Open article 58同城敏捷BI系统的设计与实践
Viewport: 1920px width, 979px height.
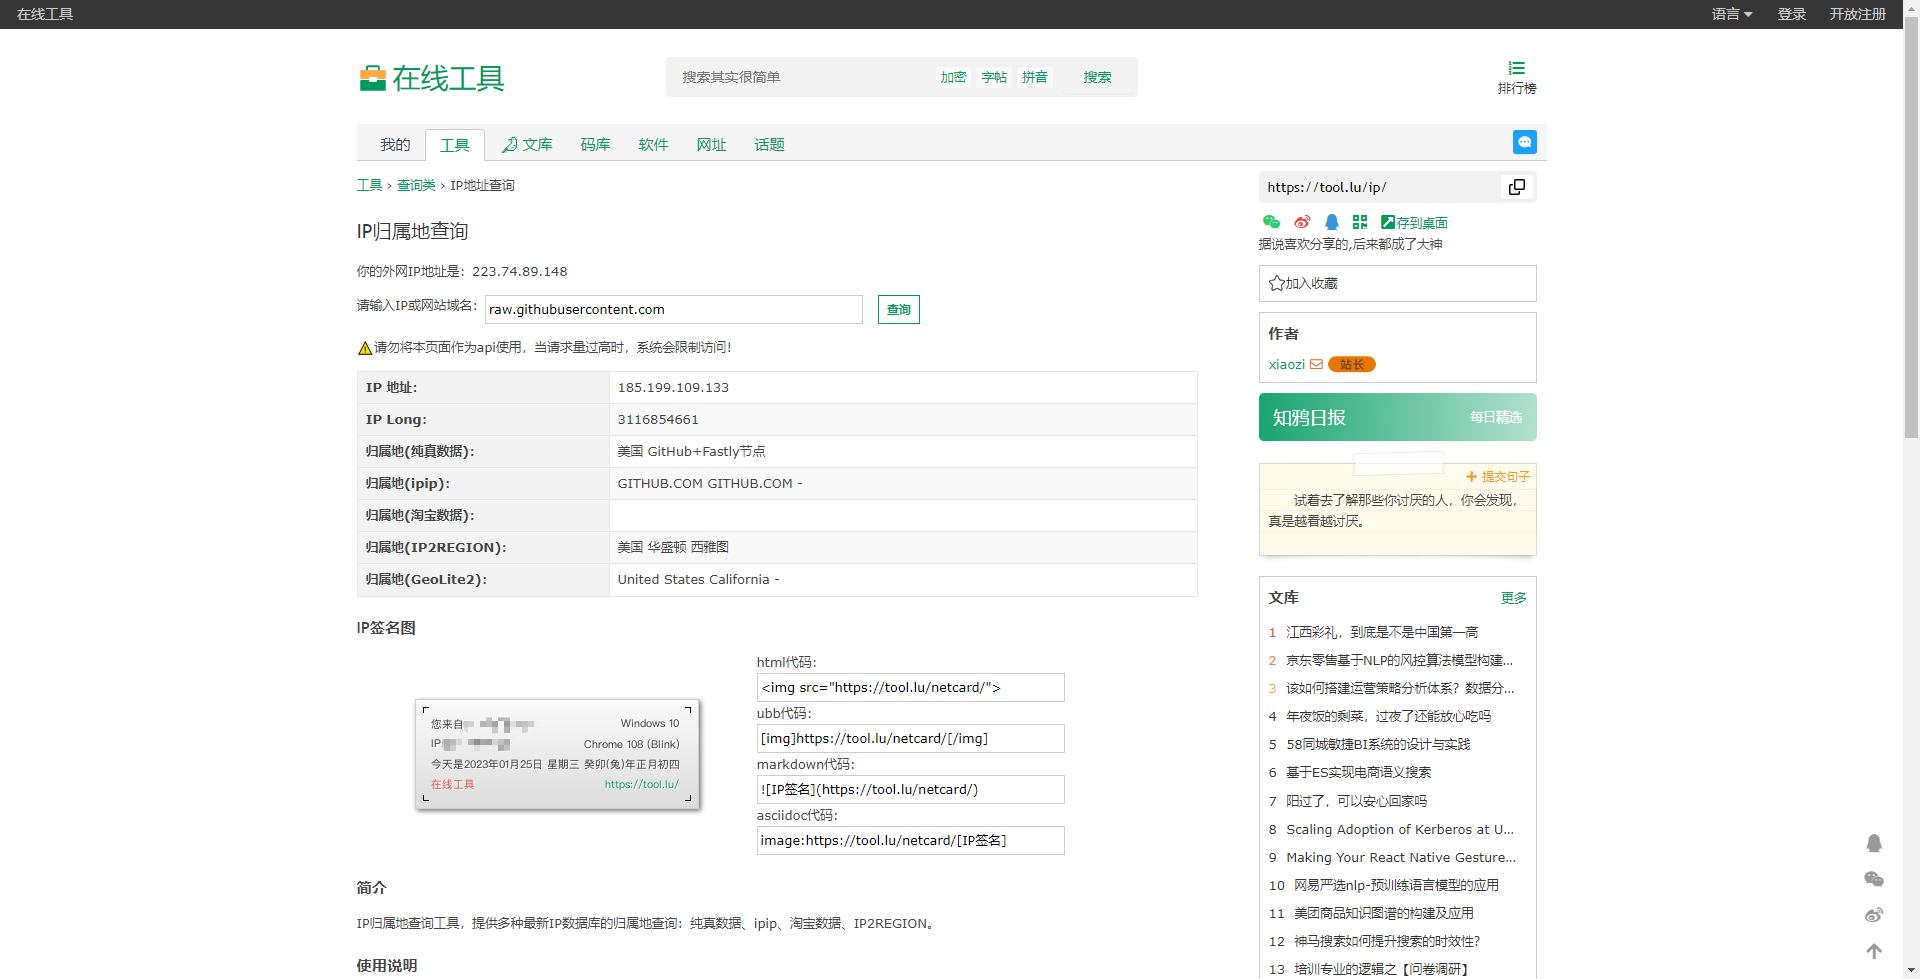[1378, 744]
